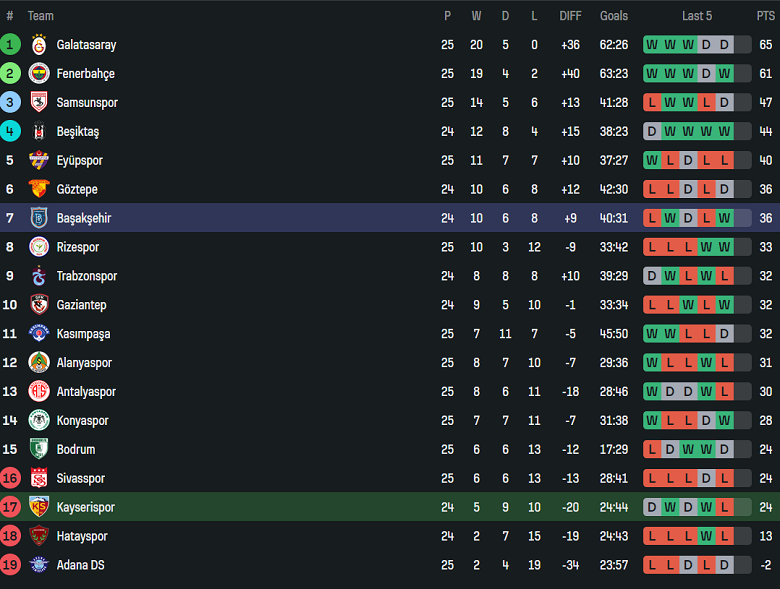The width and height of the screenshot is (780, 589).
Task: Click the Hatayspor team logo
Action: pyautogui.click(x=39, y=536)
